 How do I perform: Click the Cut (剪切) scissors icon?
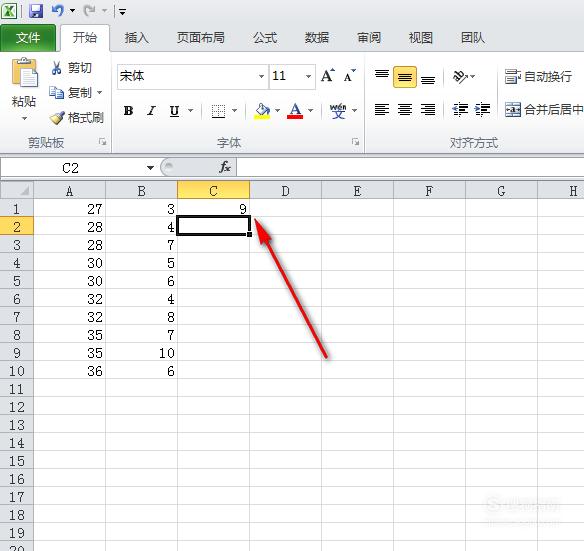pyautogui.click(x=56, y=68)
